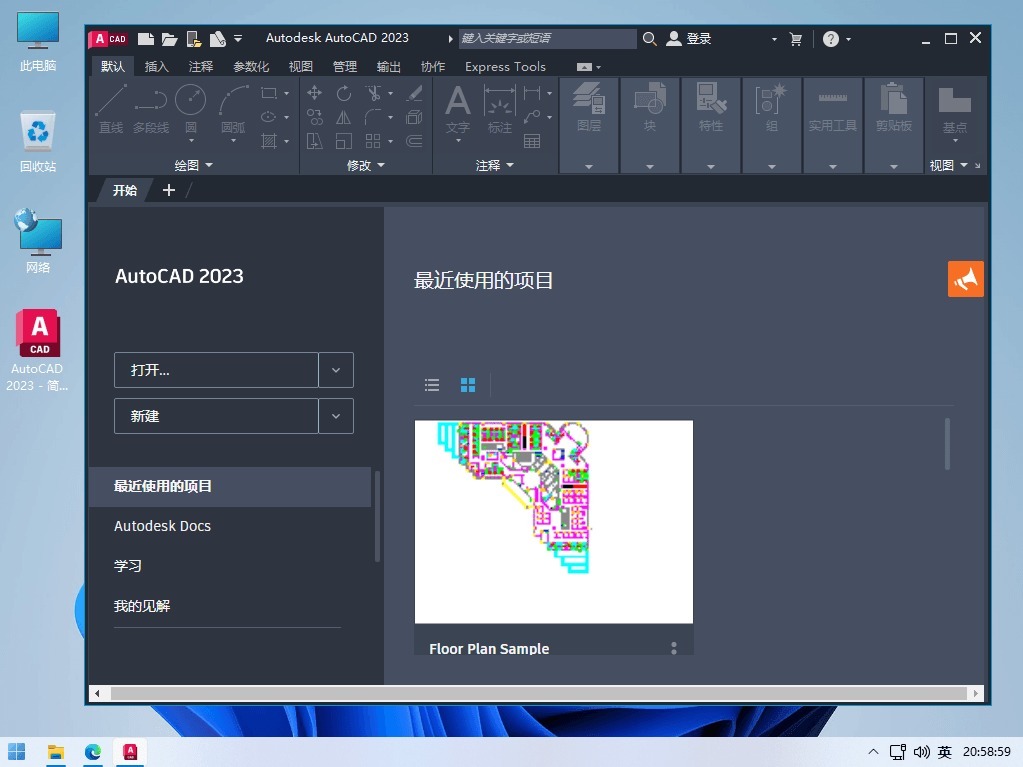Open the 图层 (Layers) properties icon
The height and width of the screenshot is (767, 1023).
[x=588, y=100]
